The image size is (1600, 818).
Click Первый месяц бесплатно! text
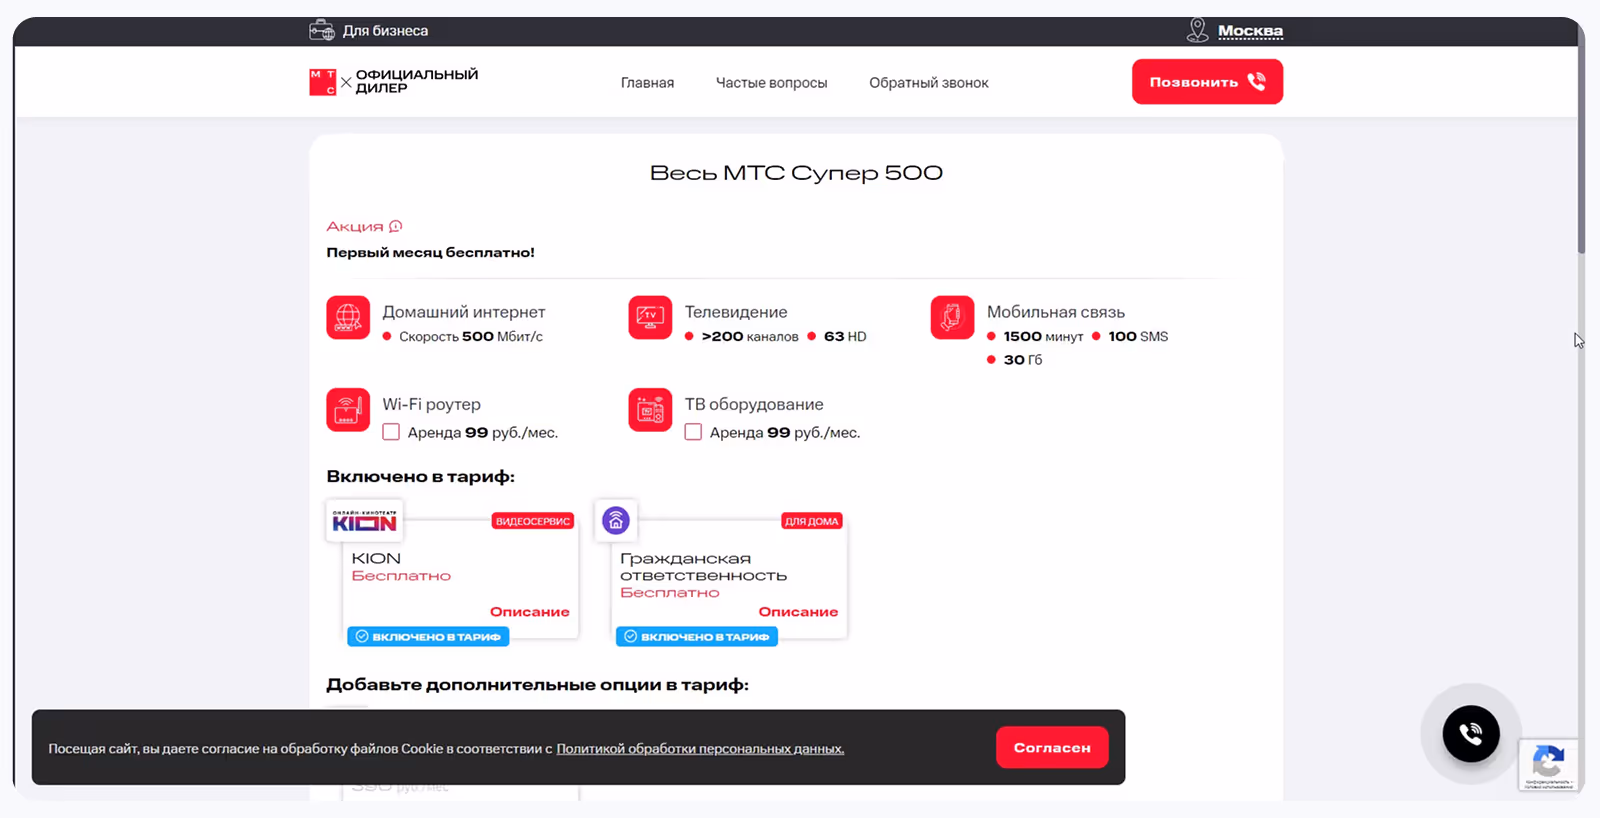tap(430, 253)
